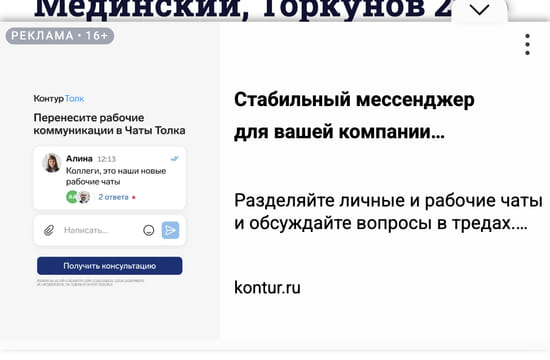Click Алина's avatar photo

click(52, 163)
